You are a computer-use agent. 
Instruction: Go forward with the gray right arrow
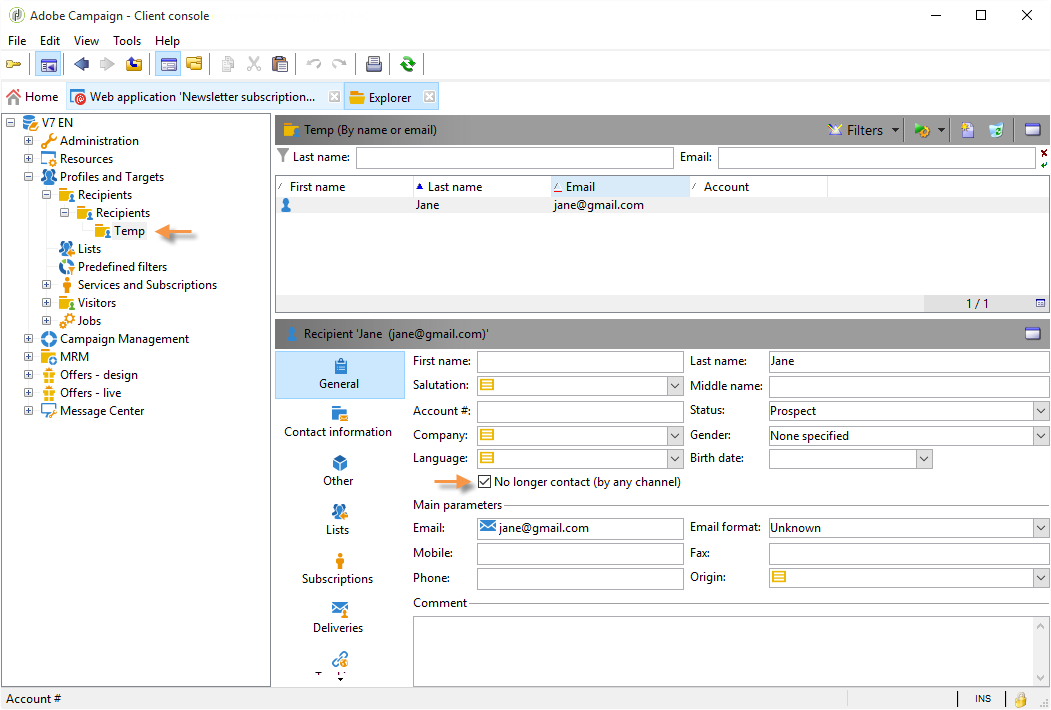107,64
